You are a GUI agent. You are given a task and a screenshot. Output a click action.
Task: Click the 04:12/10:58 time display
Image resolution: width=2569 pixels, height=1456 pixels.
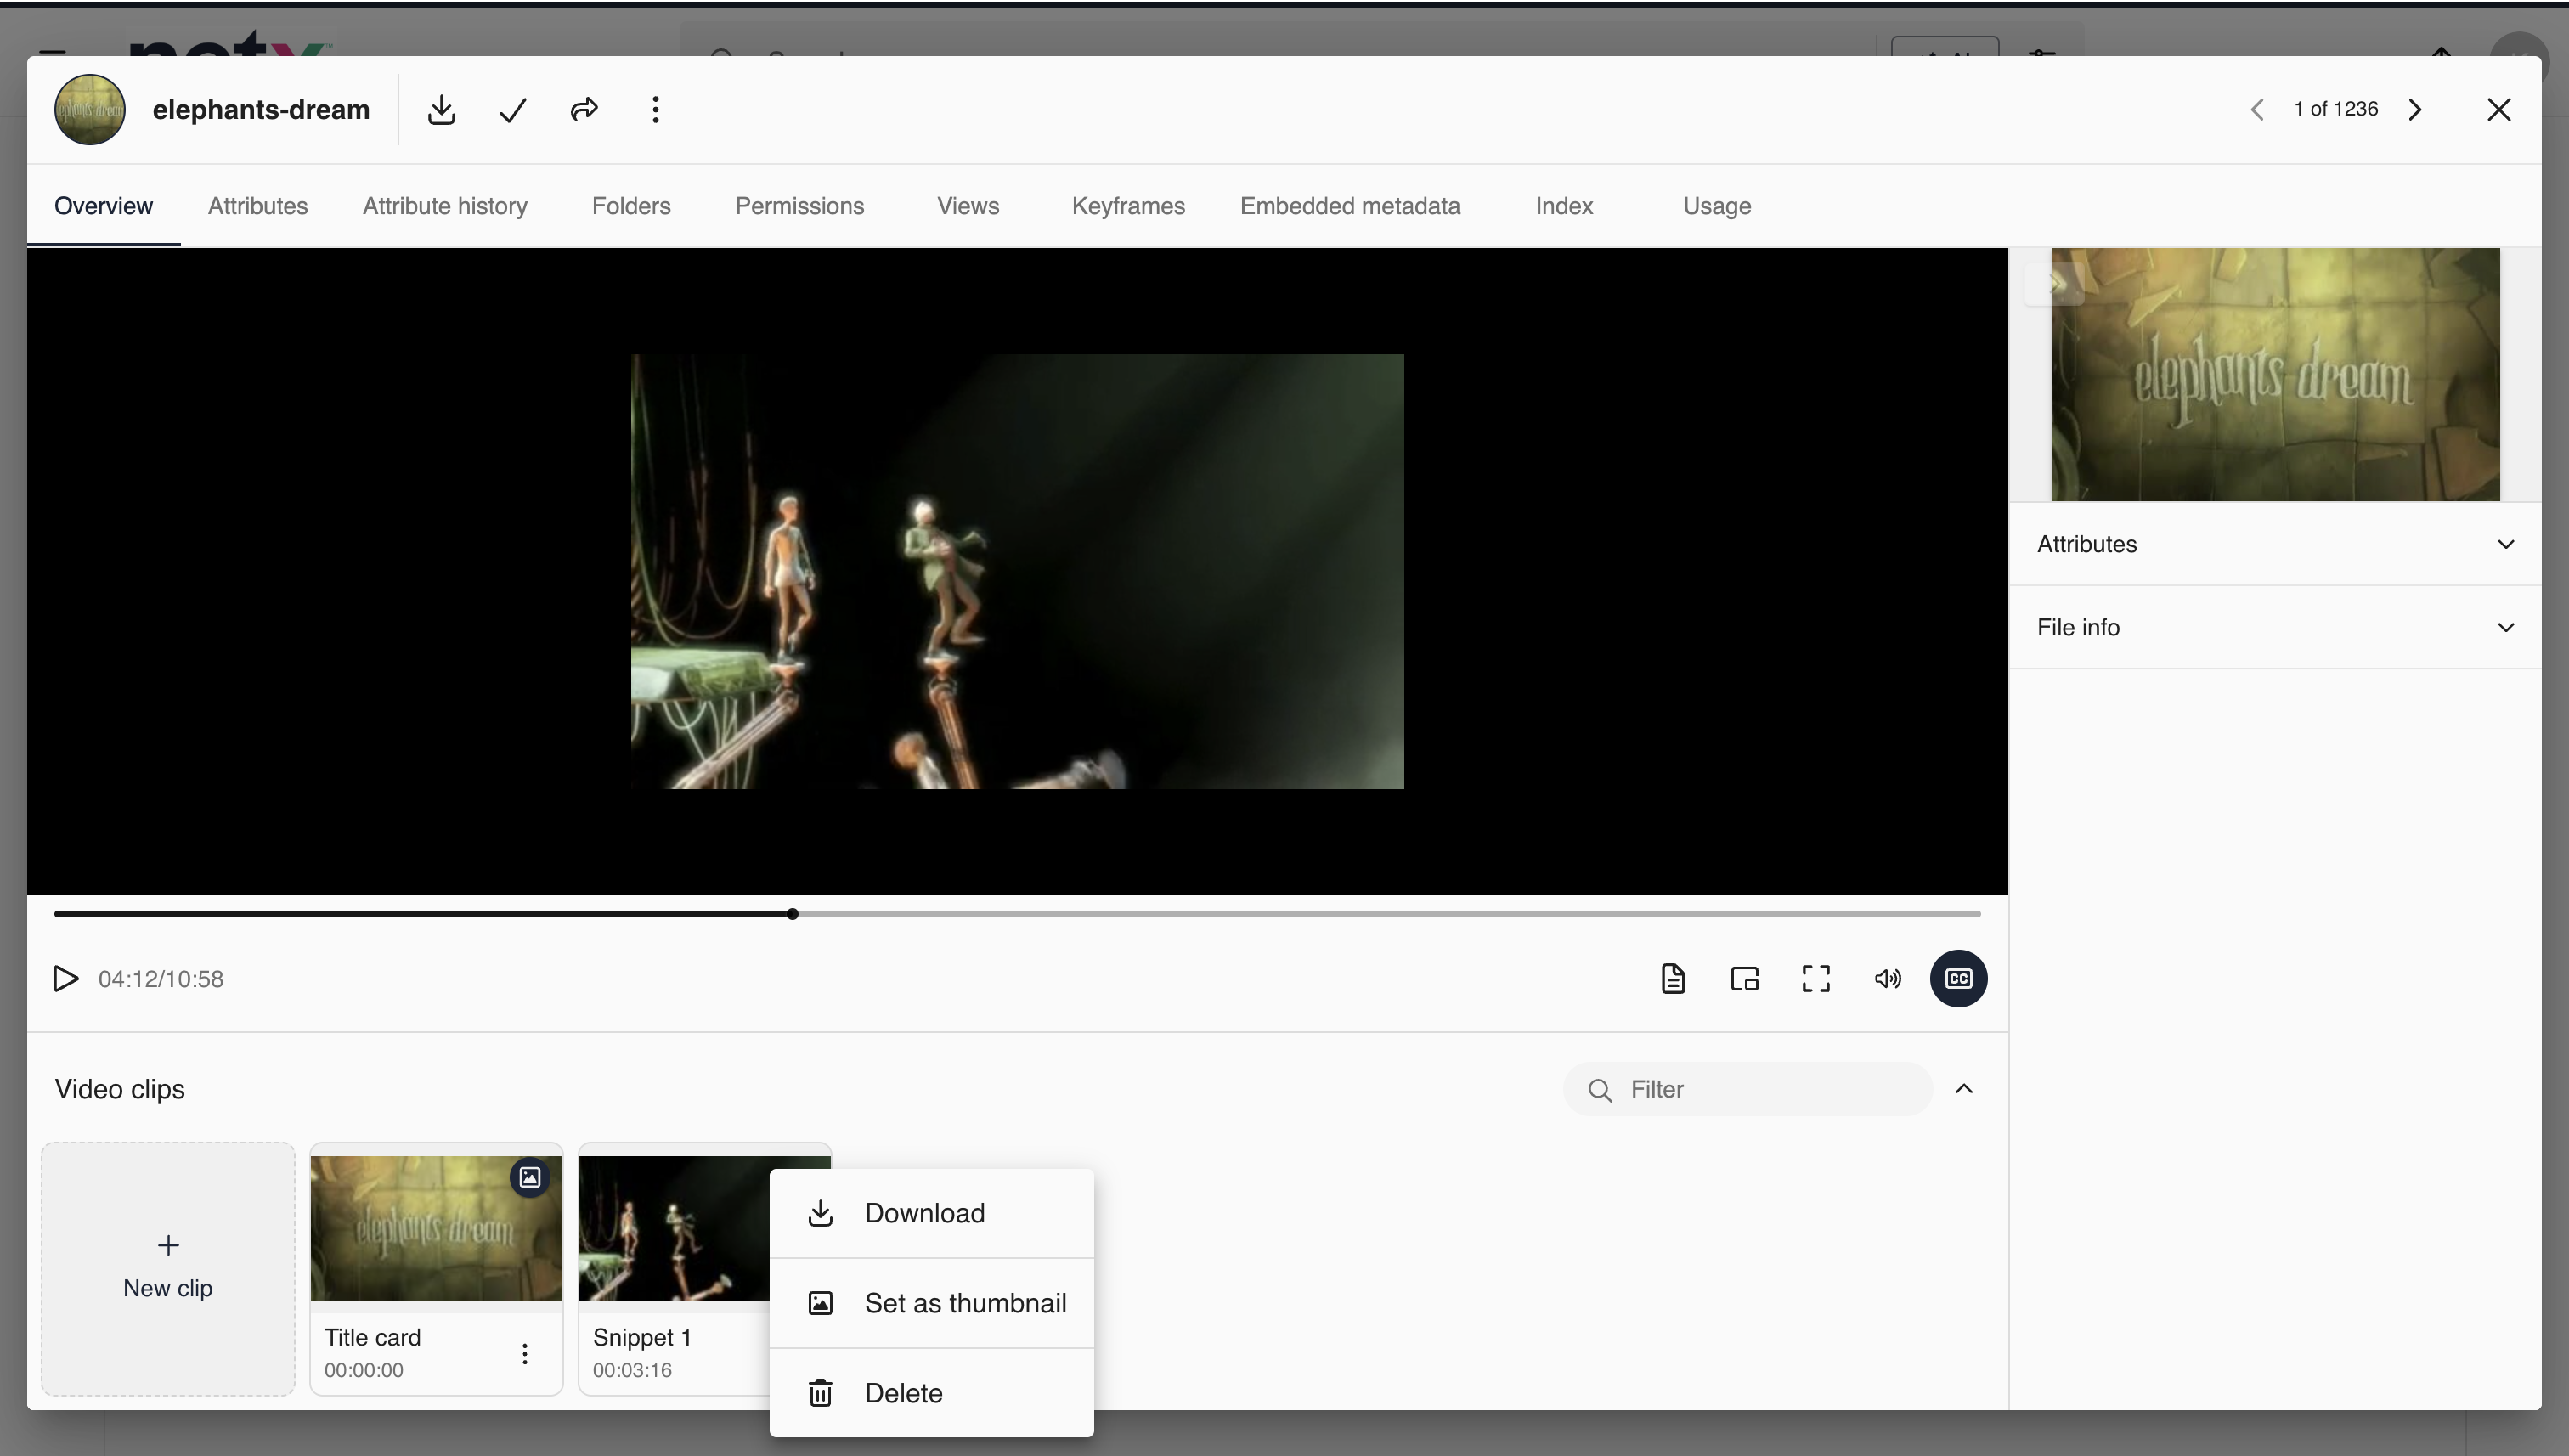tap(161, 979)
